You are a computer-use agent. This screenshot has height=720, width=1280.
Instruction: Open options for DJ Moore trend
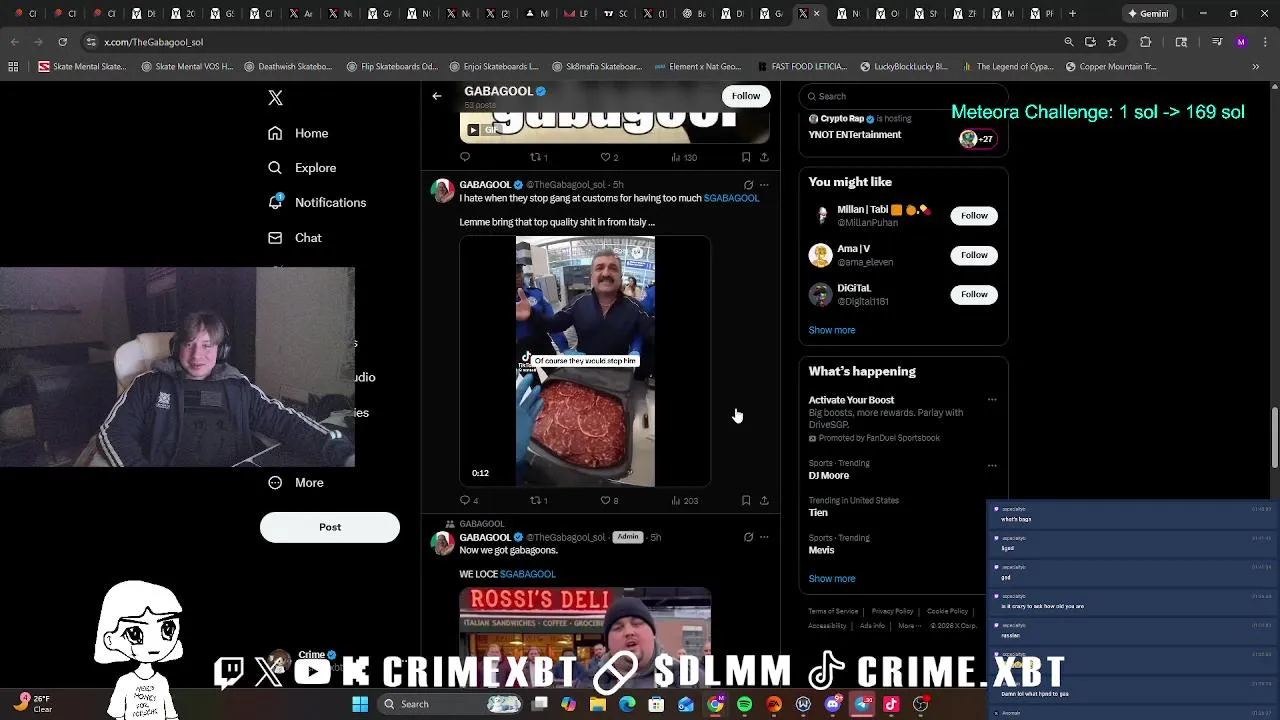click(x=992, y=465)
